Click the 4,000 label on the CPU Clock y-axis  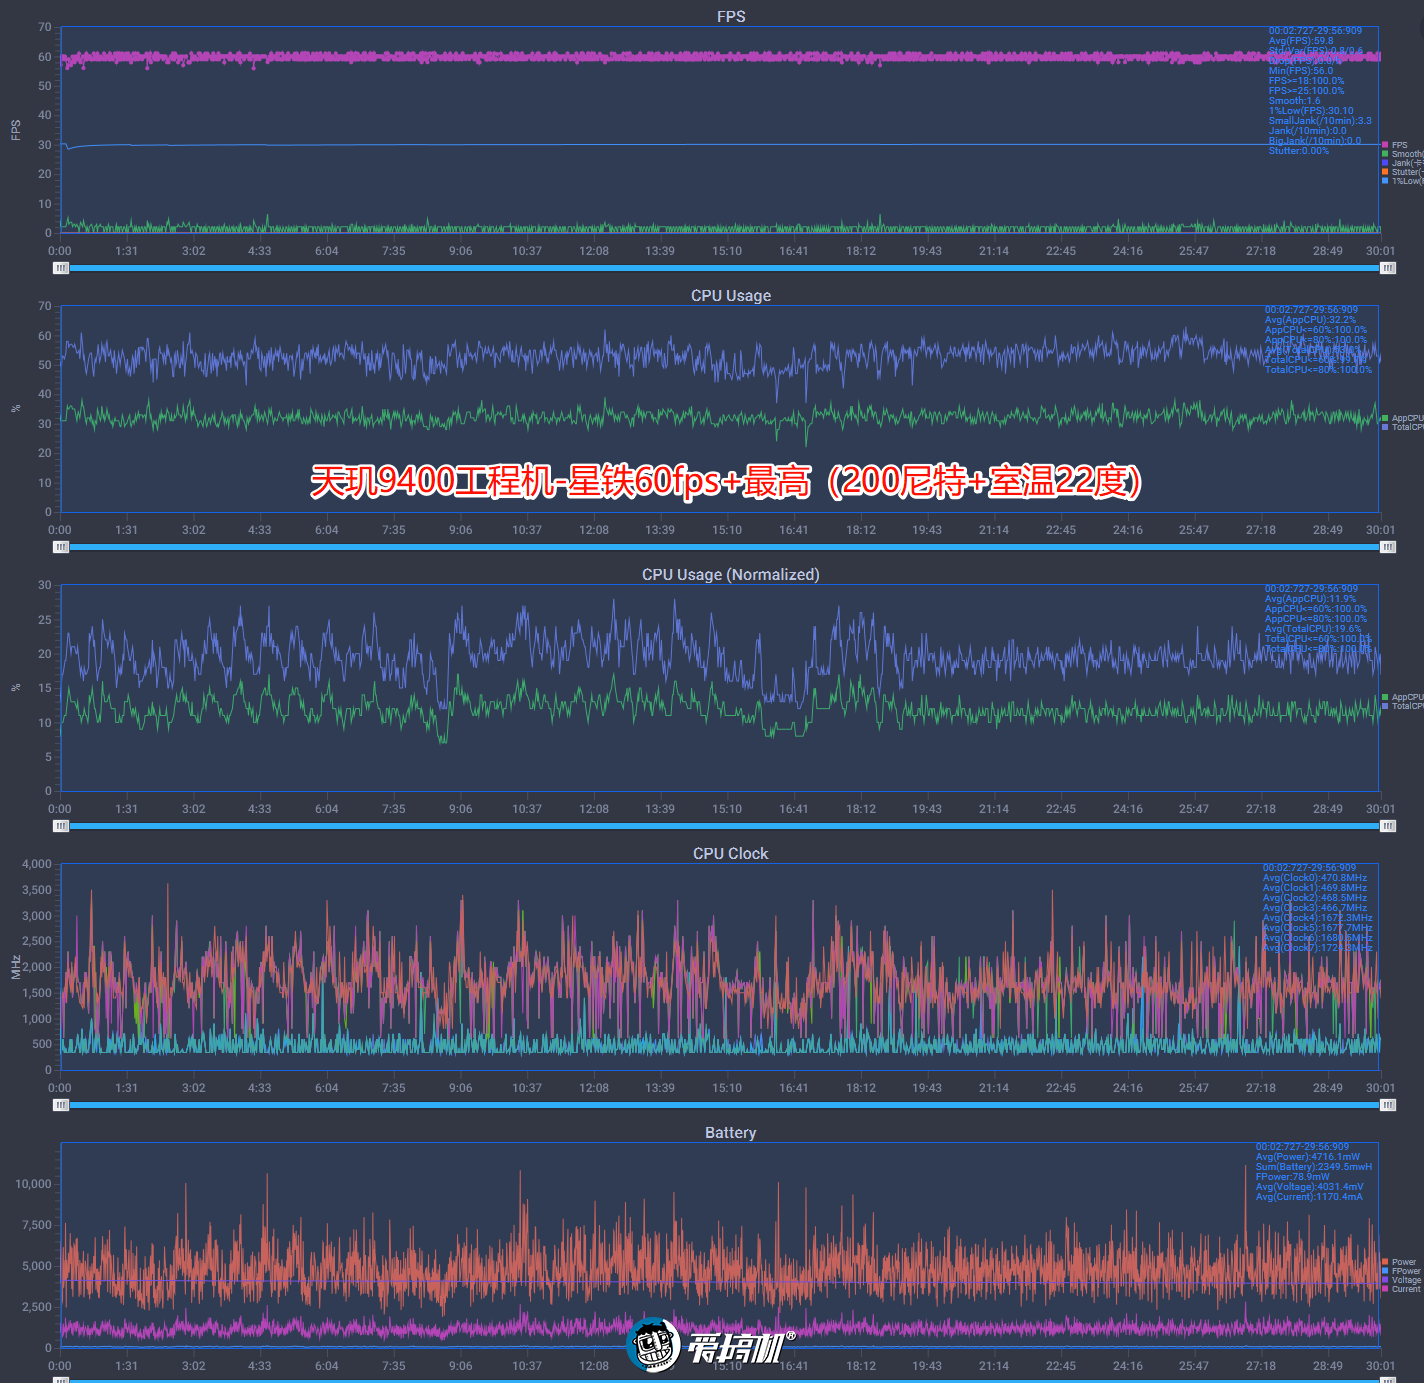[x=37, y=864]
